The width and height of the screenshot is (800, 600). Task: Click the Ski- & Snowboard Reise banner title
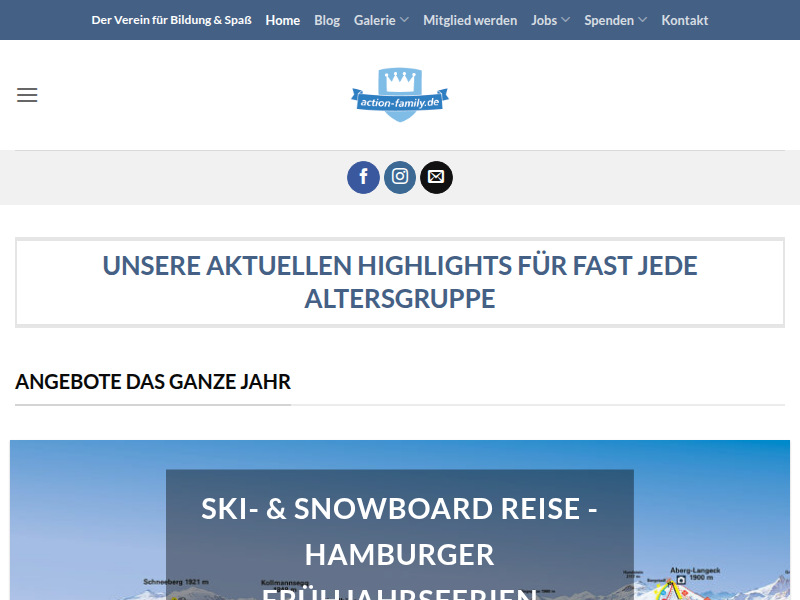pos(400,530)
